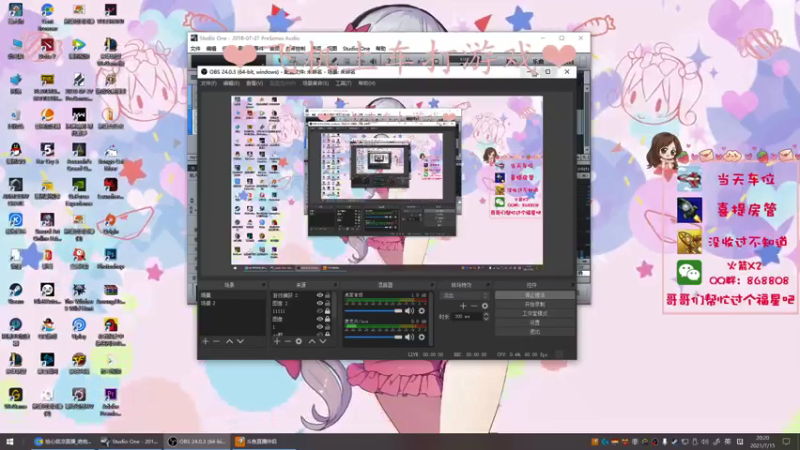Toggle visibility of 图像 source

tap(320, 319)
